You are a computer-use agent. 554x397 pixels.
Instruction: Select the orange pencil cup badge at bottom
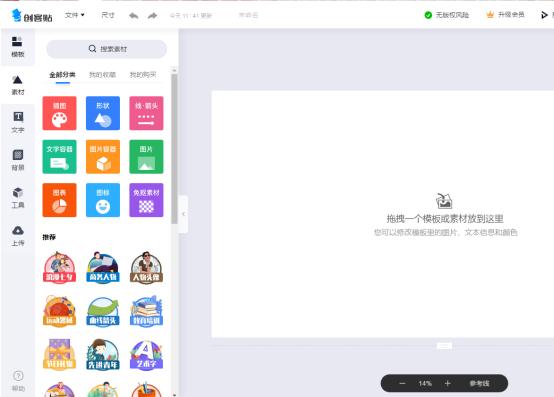(x=146, y=389)
